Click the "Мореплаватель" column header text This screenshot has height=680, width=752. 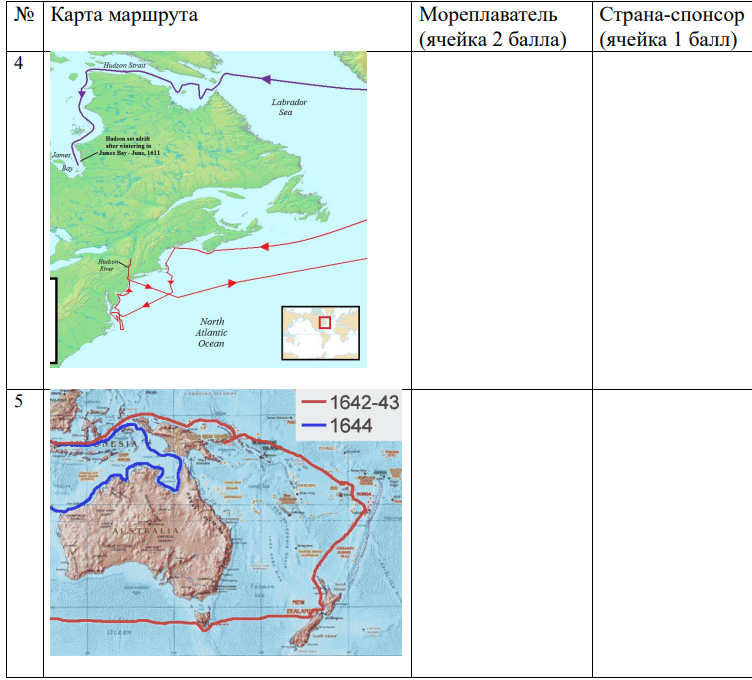pyautogui.click(x=488, y=16)
